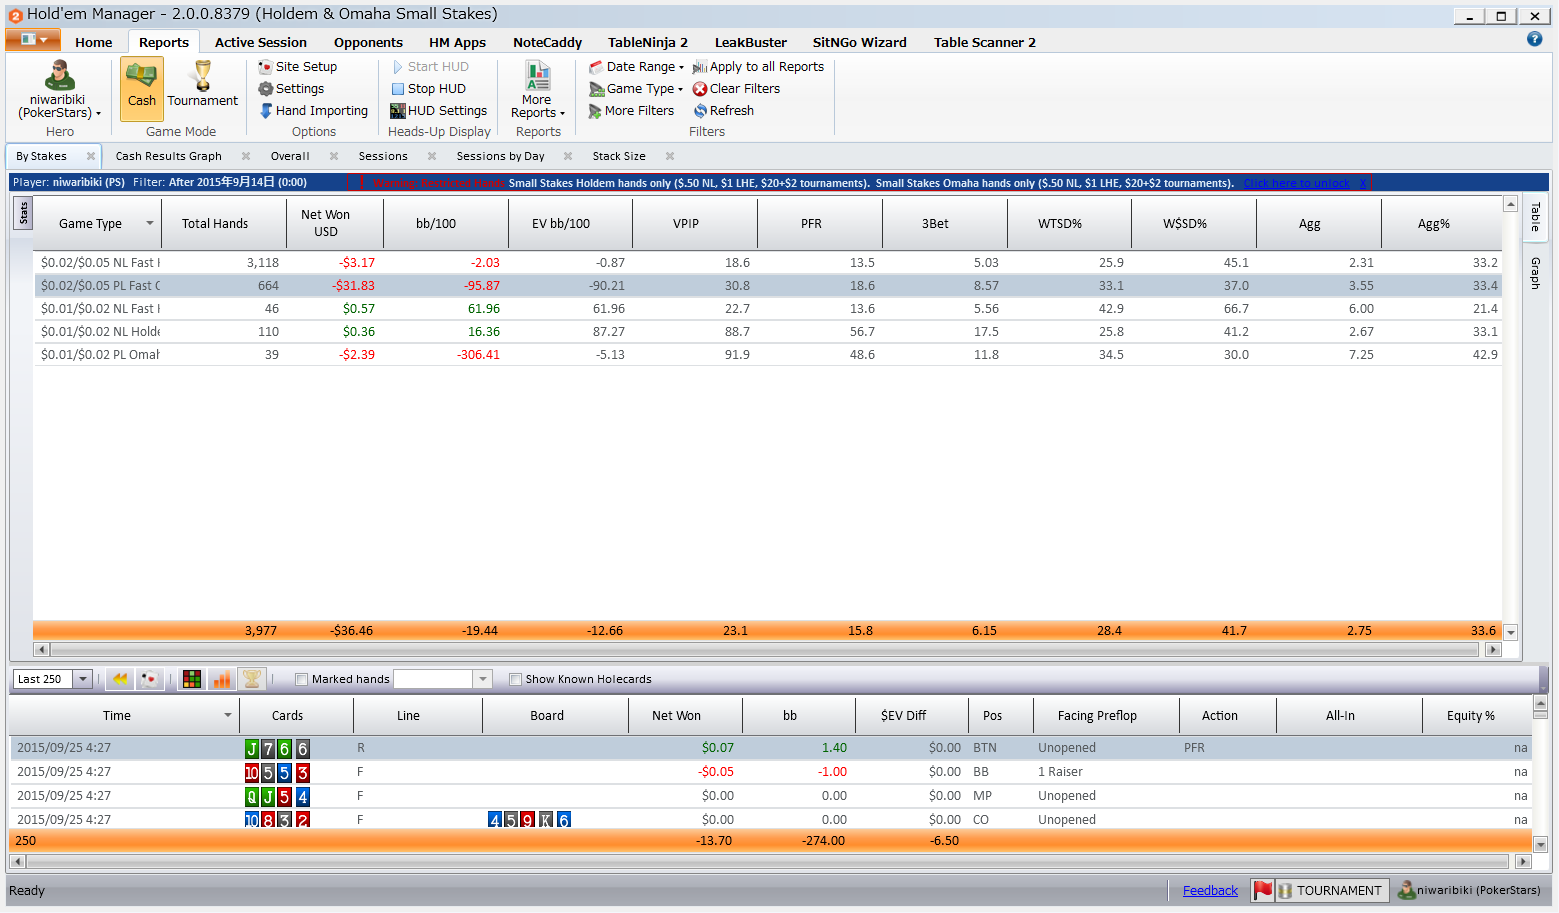
Task: Click the Feedback link
Action: 1210,891
